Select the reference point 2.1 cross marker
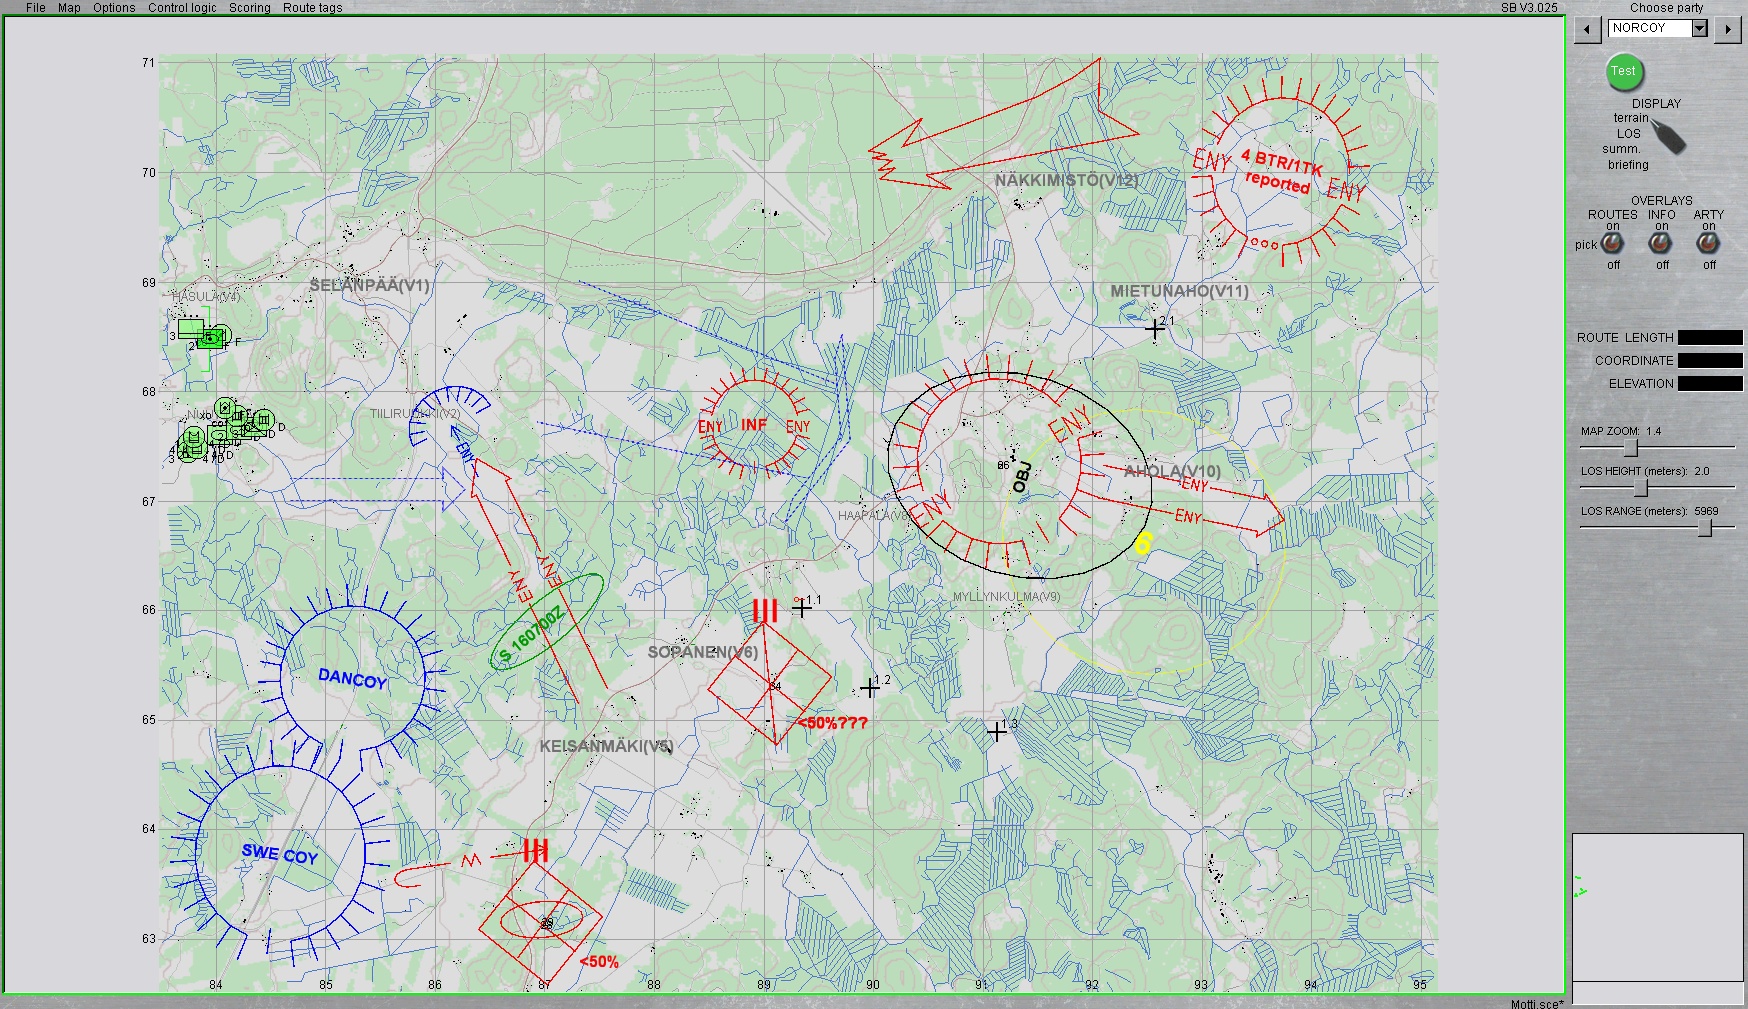 point(1155,328)
